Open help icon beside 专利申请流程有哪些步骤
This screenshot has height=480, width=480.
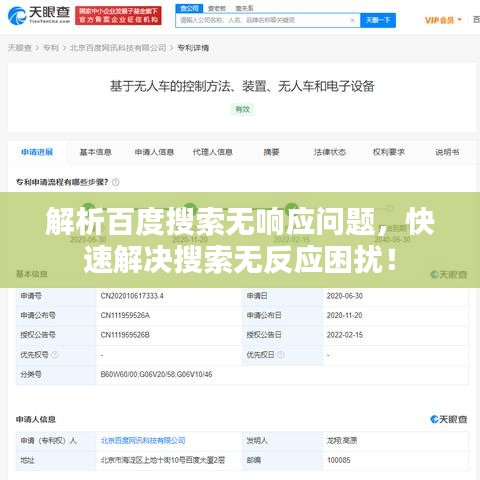[116, 182]
